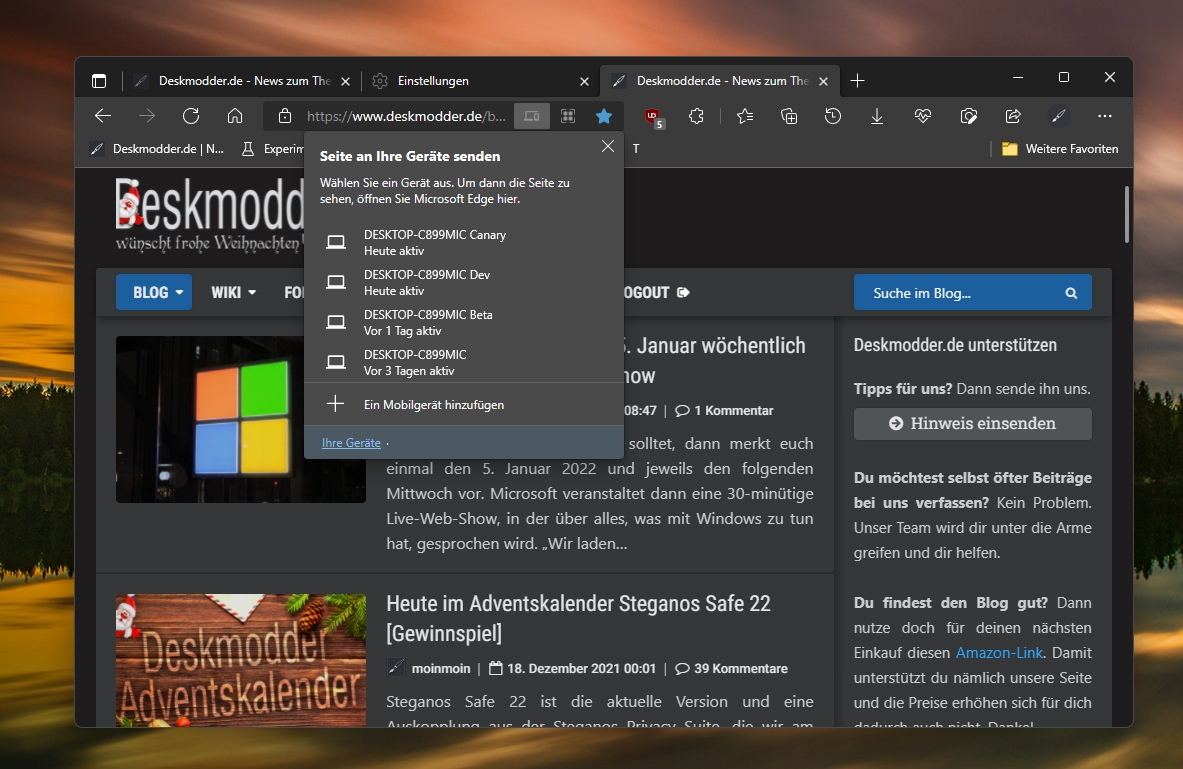Image resolution: width=1183 pixels, height=769 pixels.
Task: Expand the WIKI dropdown menu
Action: tap(233, 292)
